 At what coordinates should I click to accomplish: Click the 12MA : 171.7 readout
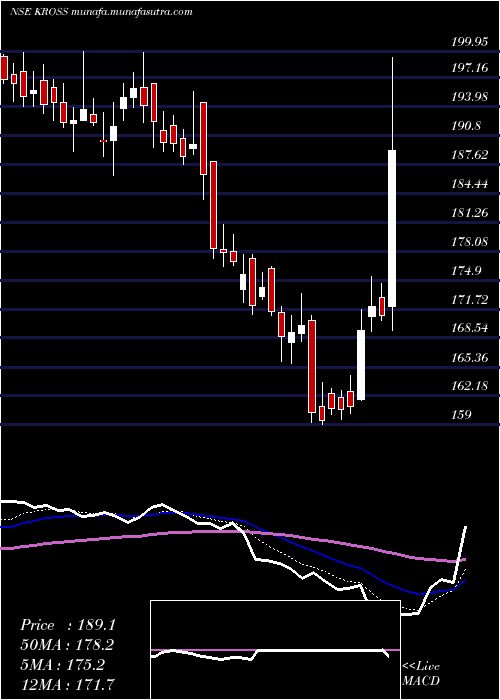click(x=67, y=684)
